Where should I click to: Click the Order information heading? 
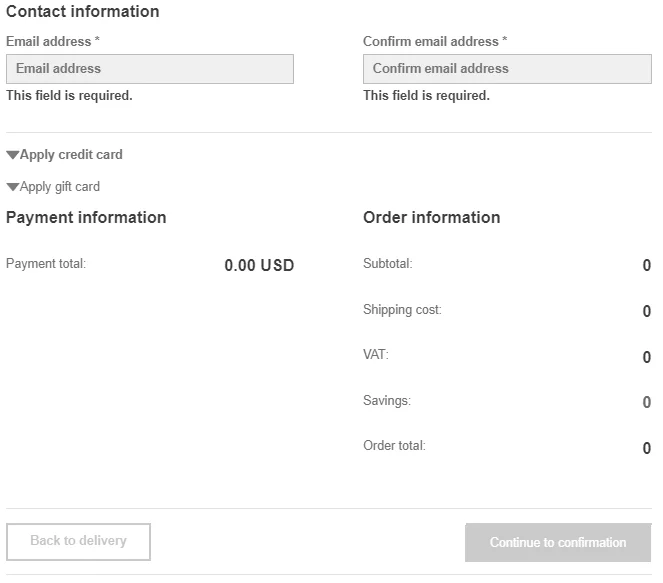[432, 217]
